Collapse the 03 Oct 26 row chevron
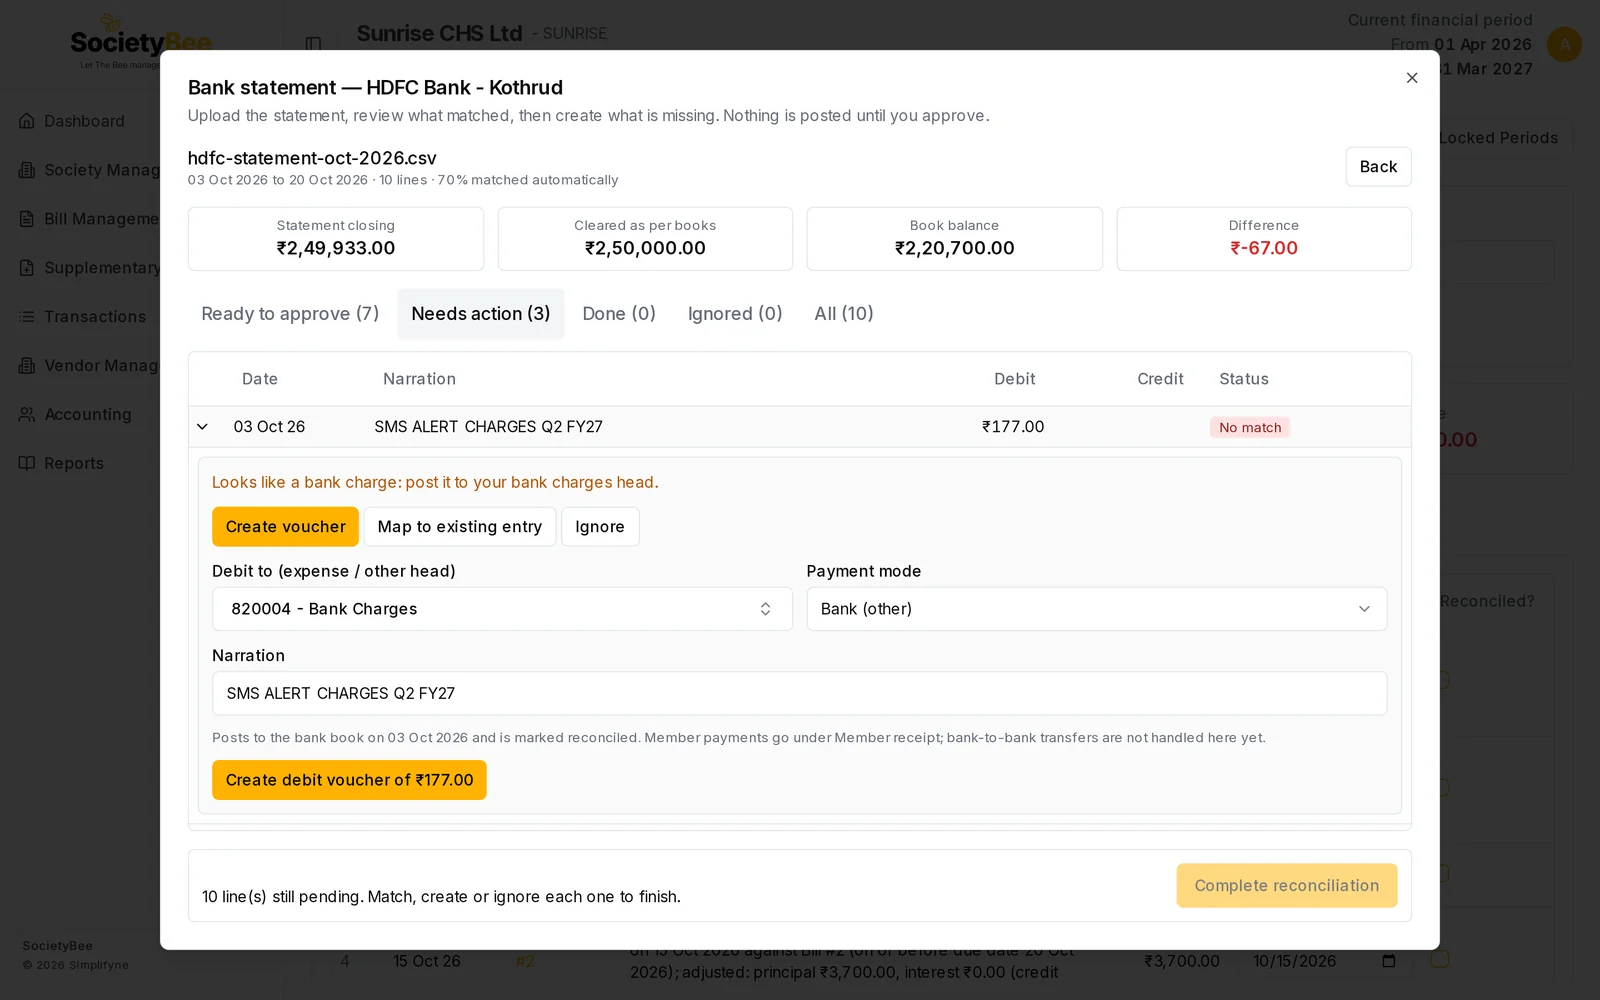Screen dimensions: 1600x1000 point(203,427)
